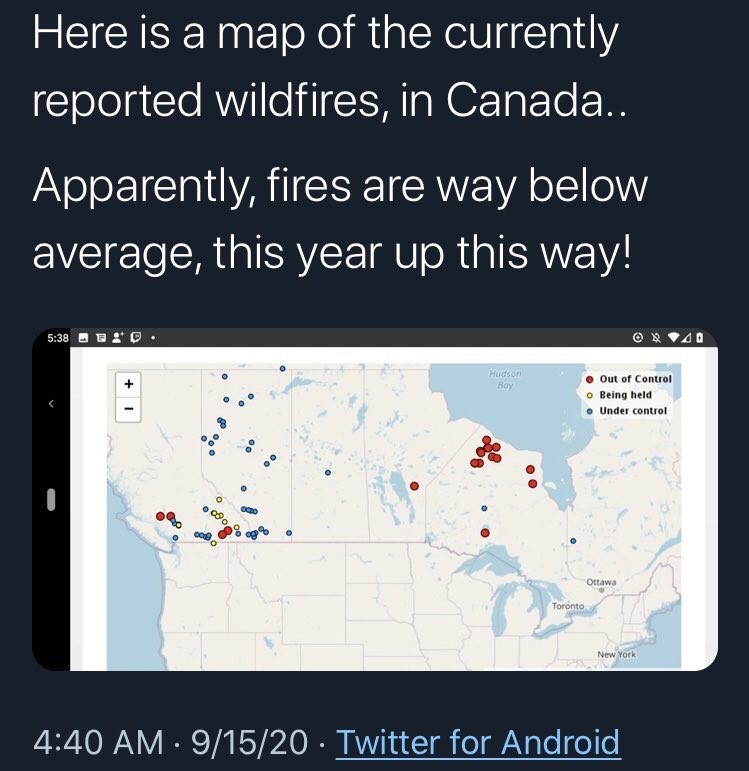This screenshot has width=749, height=771.
Task: Select the Under control legend entry
Action: click(627, 411)
